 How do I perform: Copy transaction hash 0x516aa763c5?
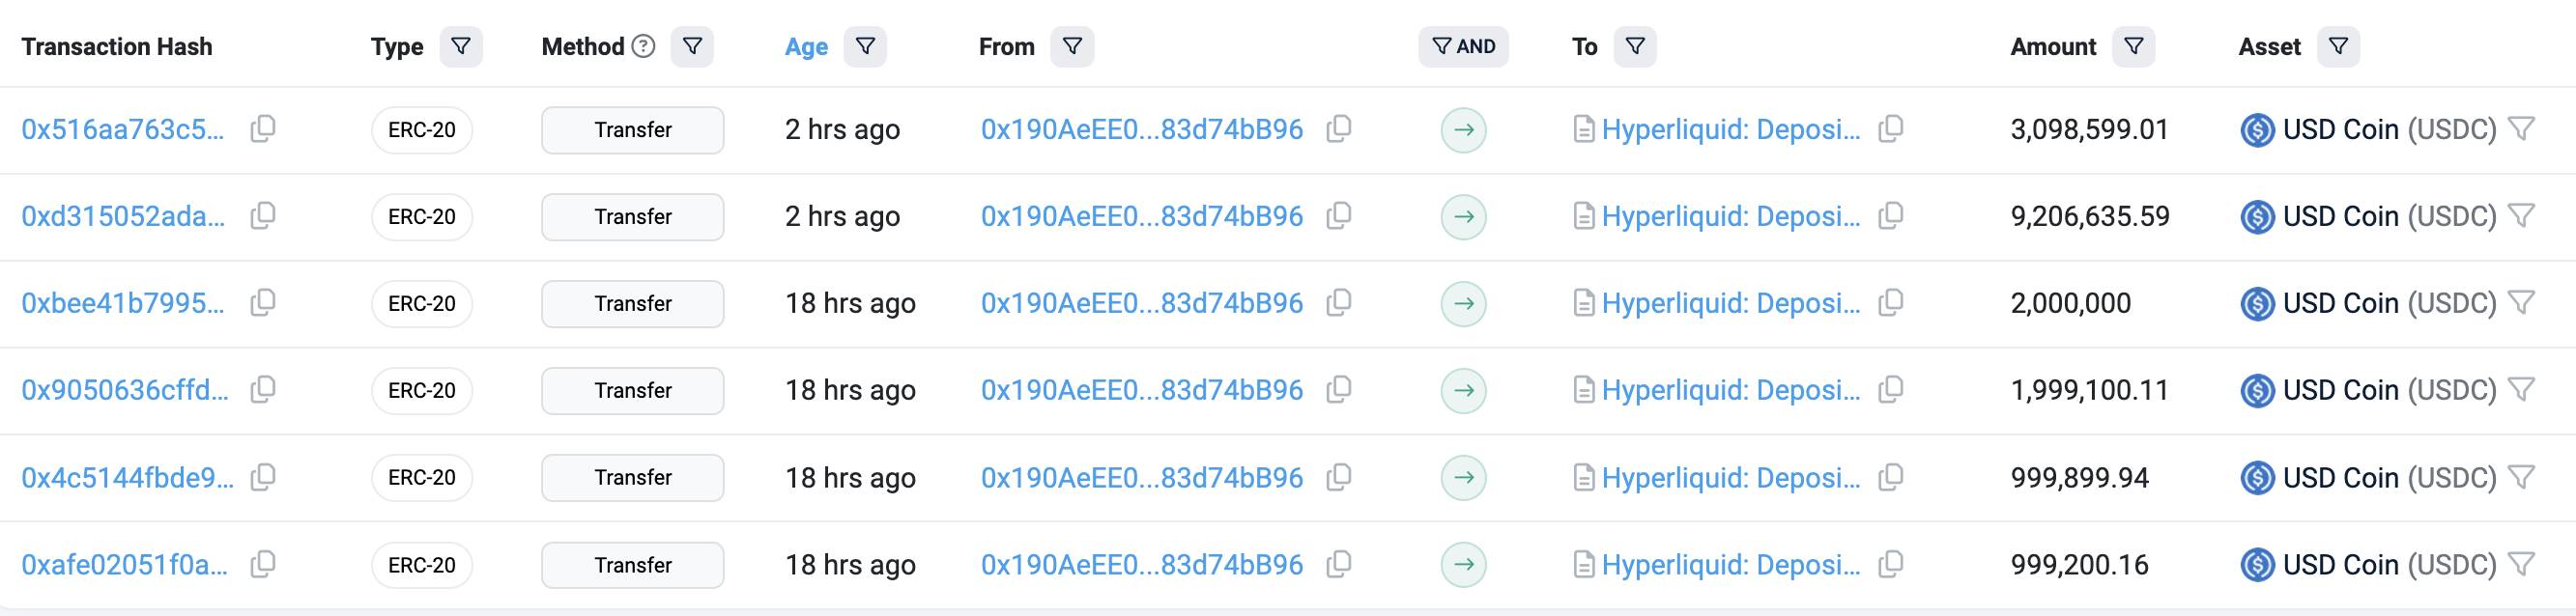[x=263, y=129]
